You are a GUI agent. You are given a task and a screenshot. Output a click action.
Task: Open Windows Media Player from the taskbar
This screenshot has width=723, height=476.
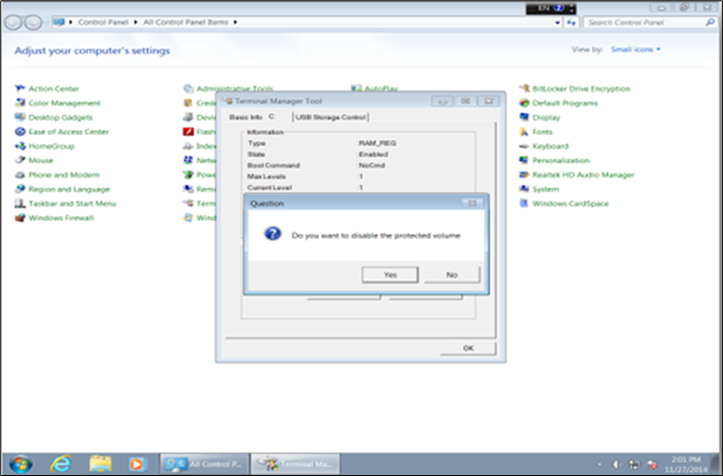click(137, 463)
